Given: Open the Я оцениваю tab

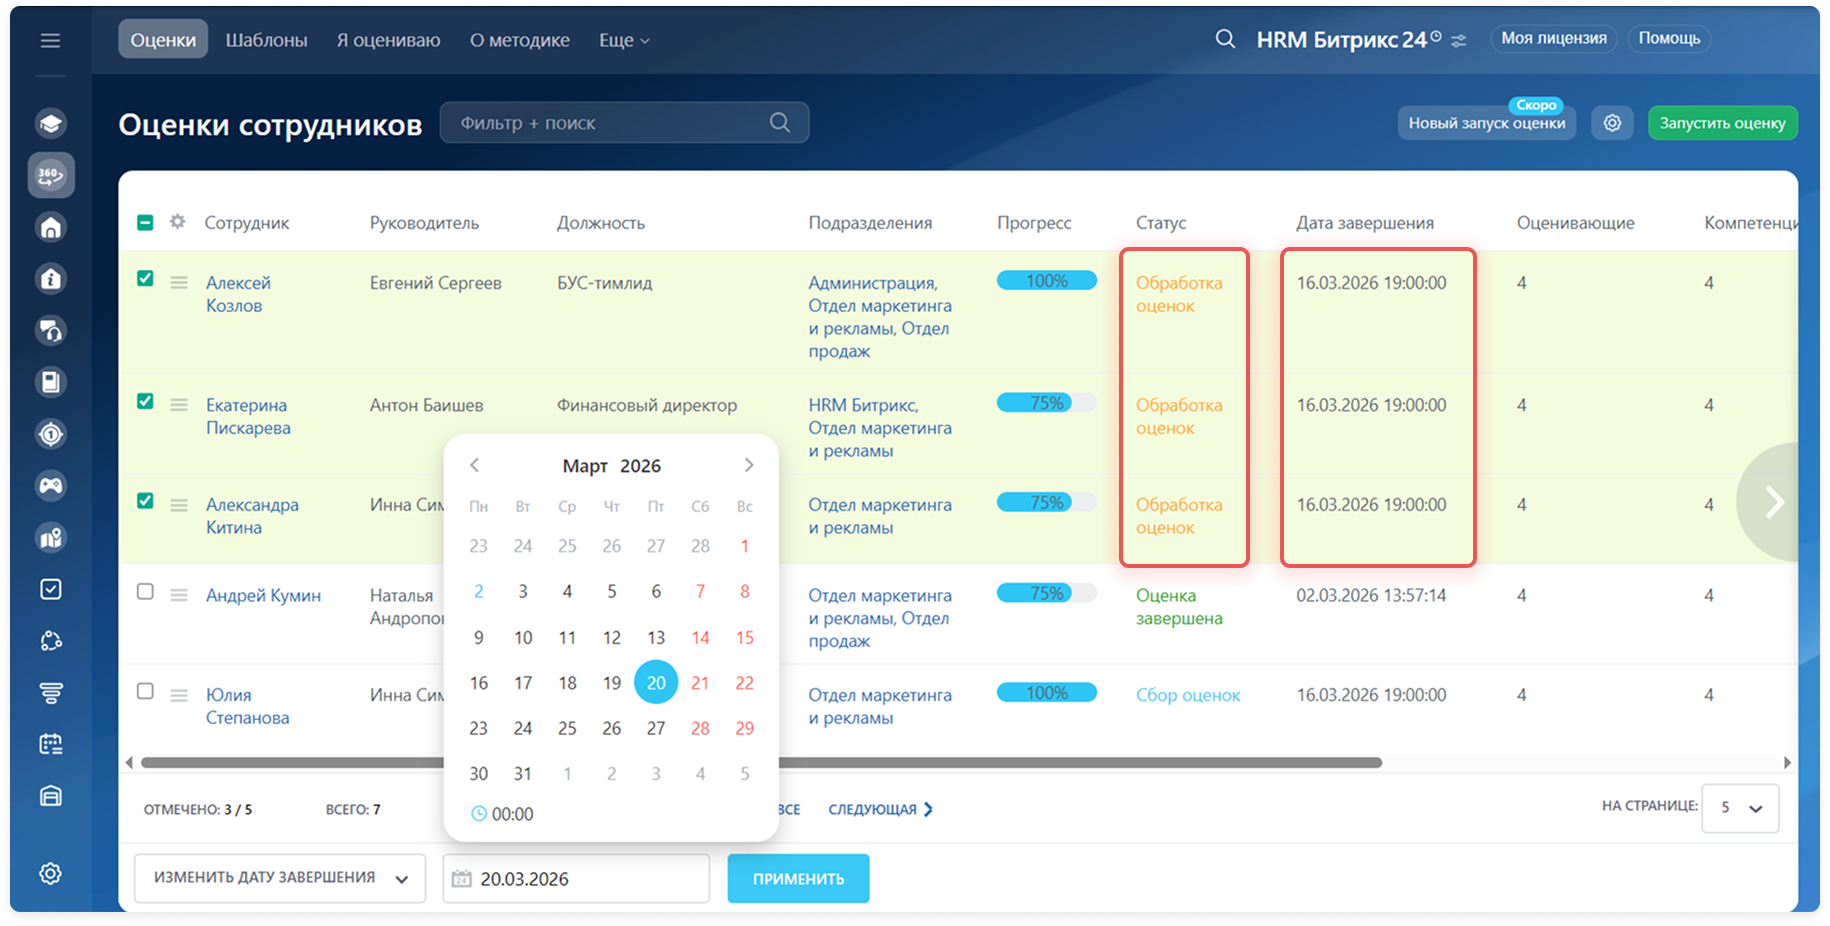Looking at the screenshot, I should [x=388, y=40].
